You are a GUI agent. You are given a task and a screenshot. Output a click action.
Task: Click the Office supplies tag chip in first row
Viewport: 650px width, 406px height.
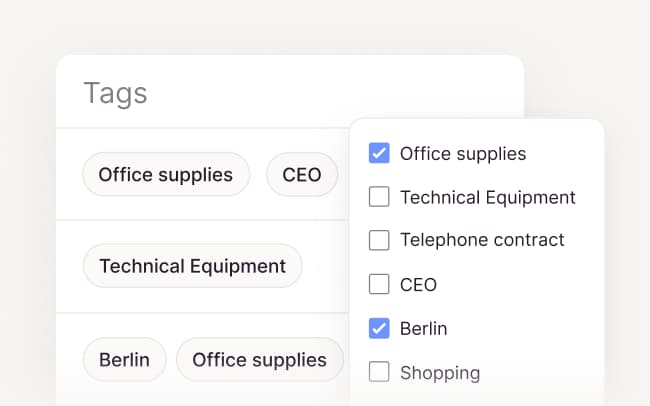165,175
